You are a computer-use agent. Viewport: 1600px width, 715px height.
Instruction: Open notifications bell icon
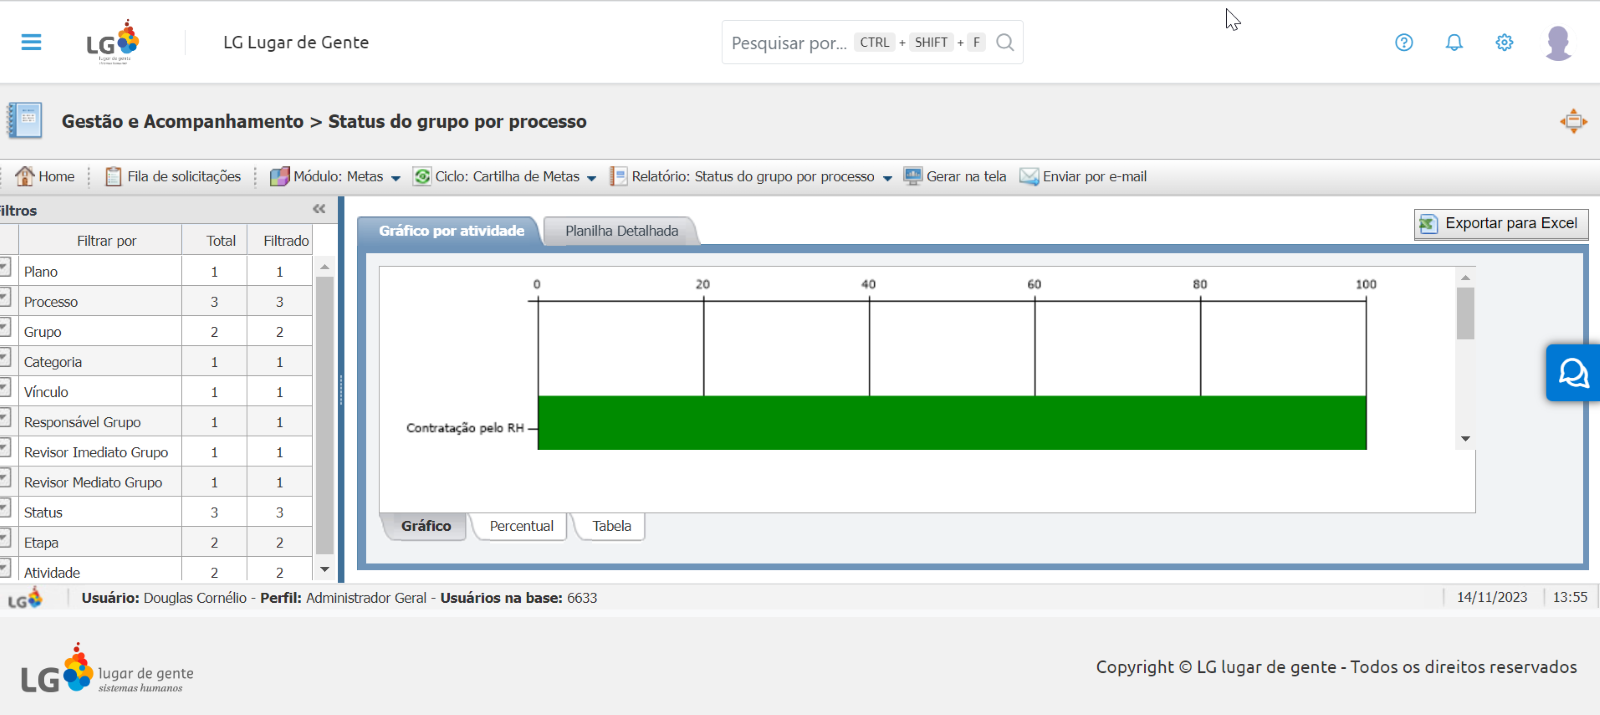[x=1454, y=42]
